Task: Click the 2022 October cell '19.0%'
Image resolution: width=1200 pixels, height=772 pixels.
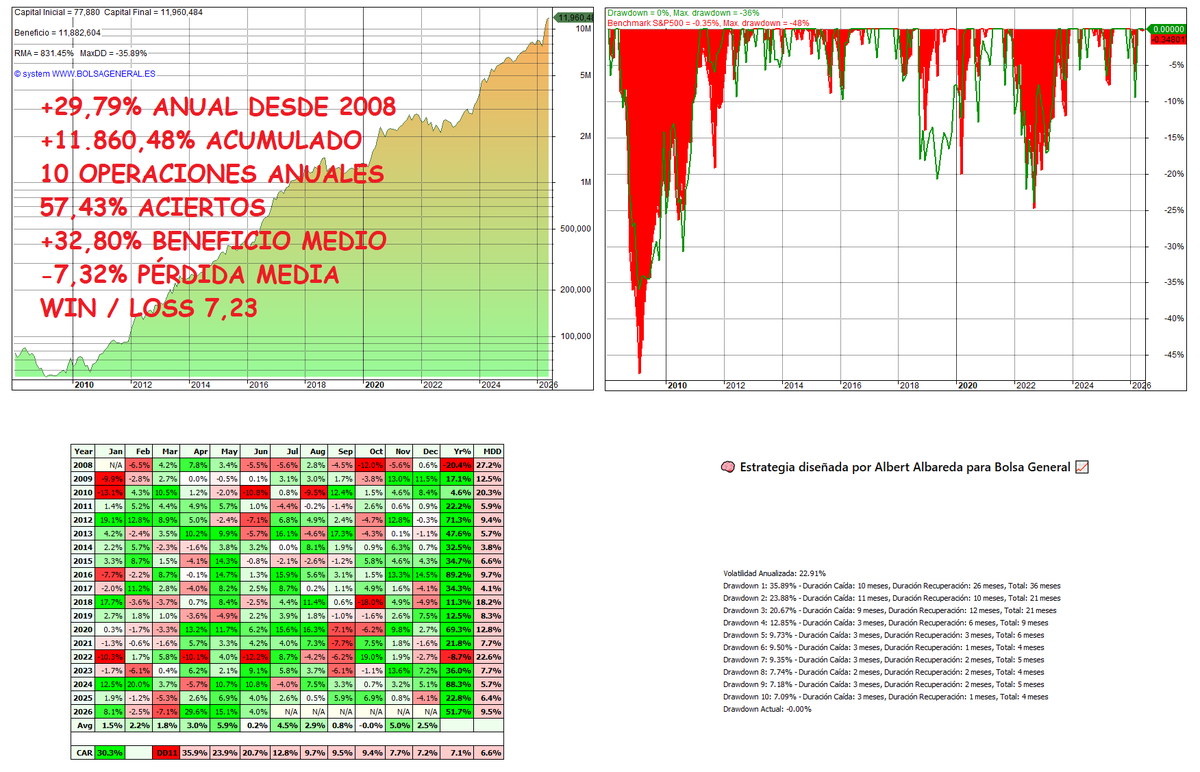Action: pyautogui.click(x=370, y=657)
